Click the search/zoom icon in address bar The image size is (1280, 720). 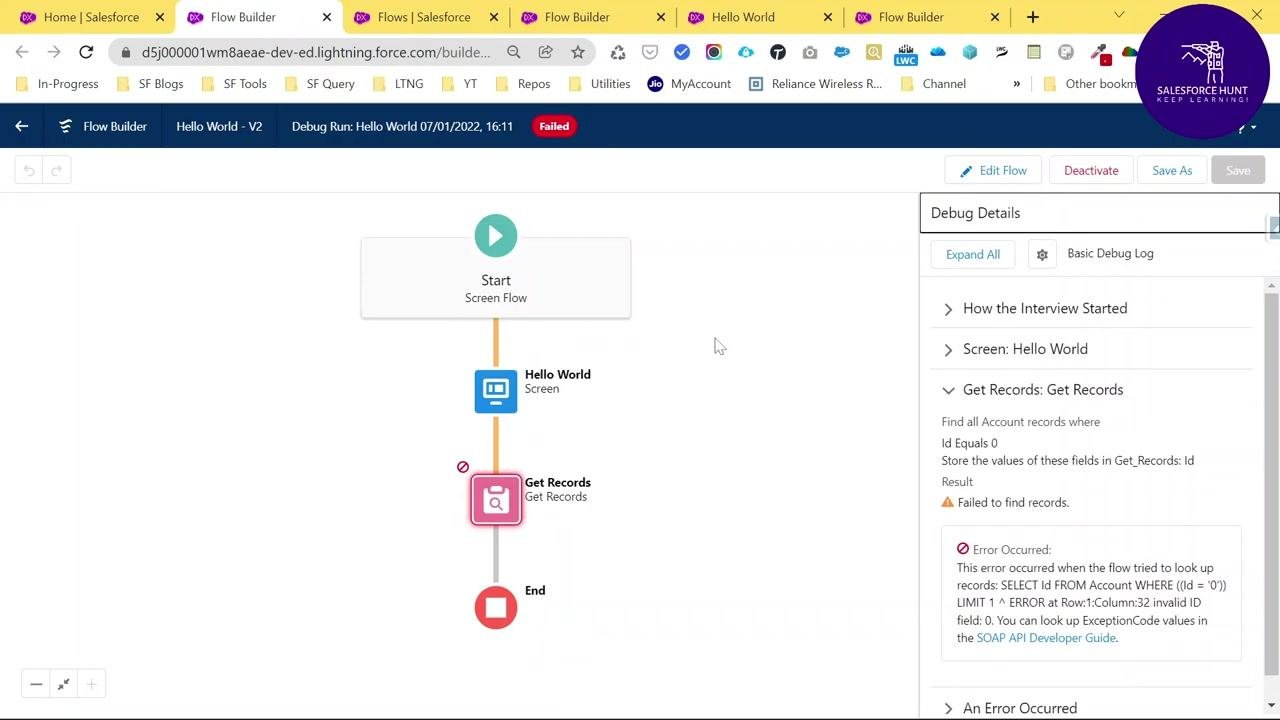[x=513, y=52]
